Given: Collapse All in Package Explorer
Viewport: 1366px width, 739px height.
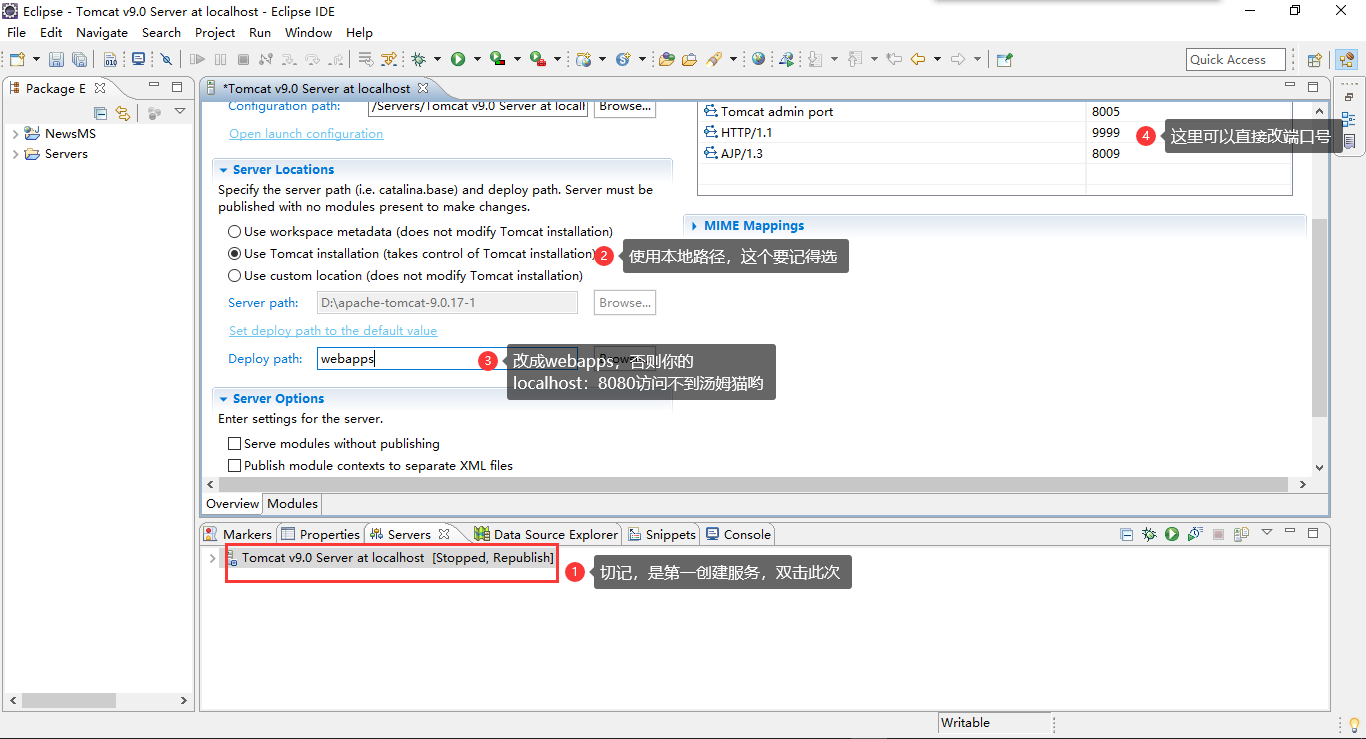Looking at the screenshot, I should [100, 113].
